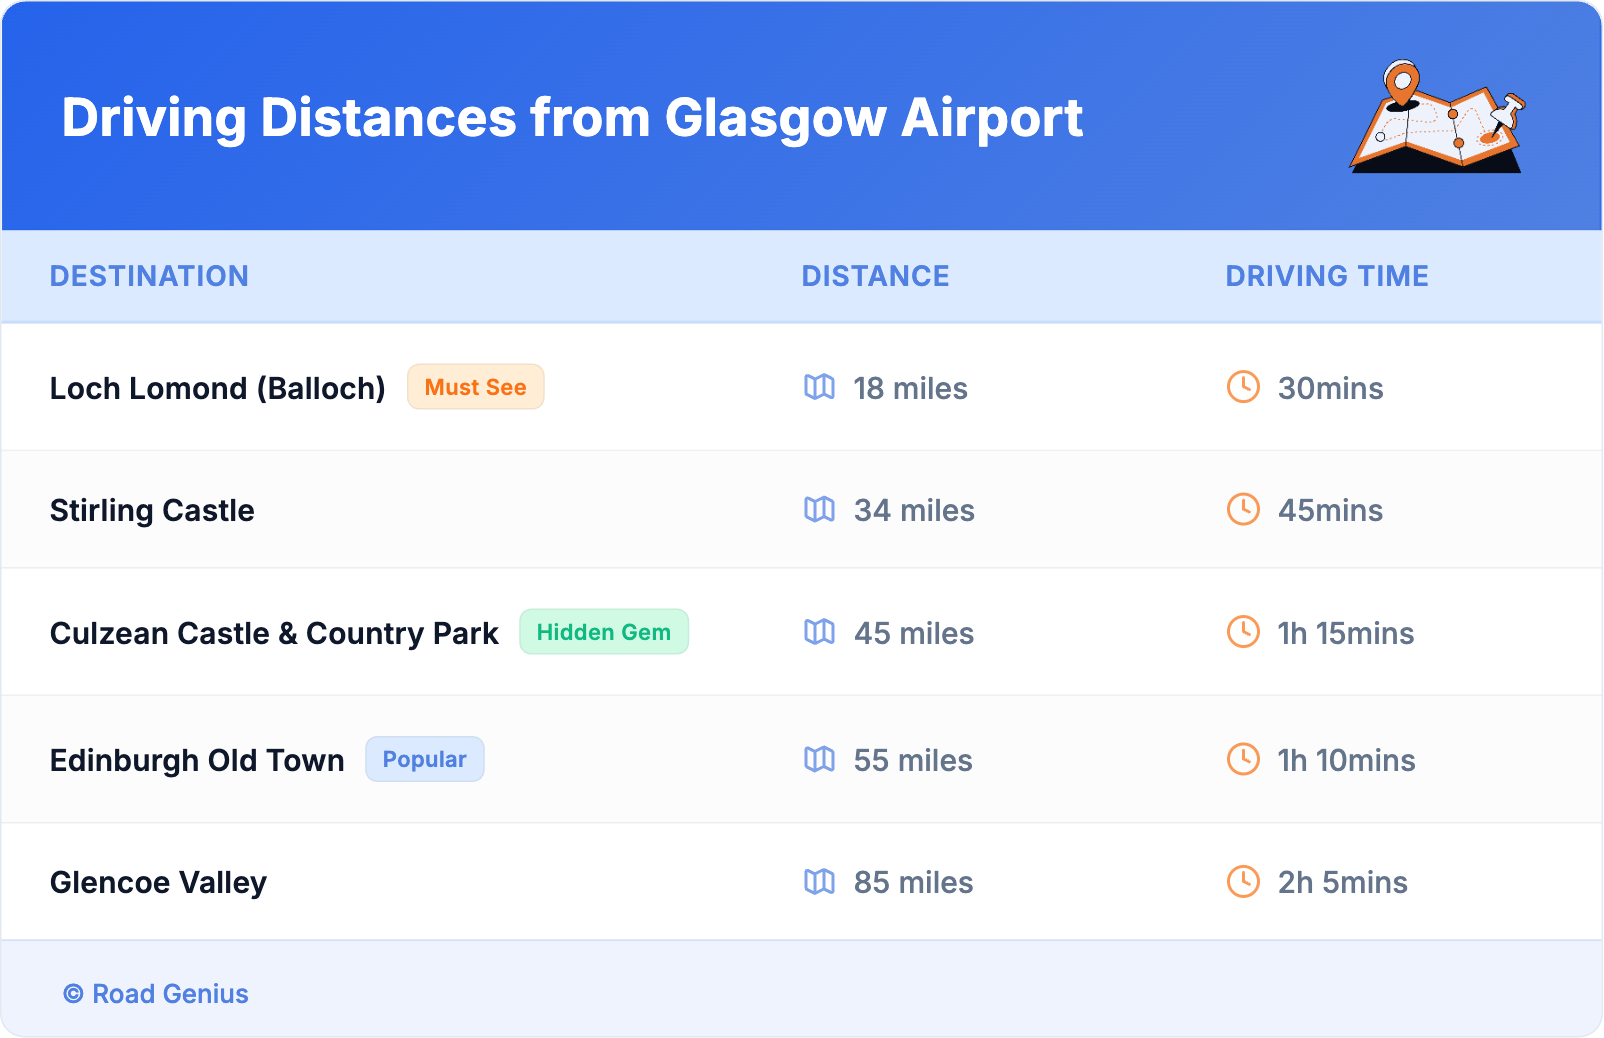Click the Glencoe Valley destination name

(158, 882)
